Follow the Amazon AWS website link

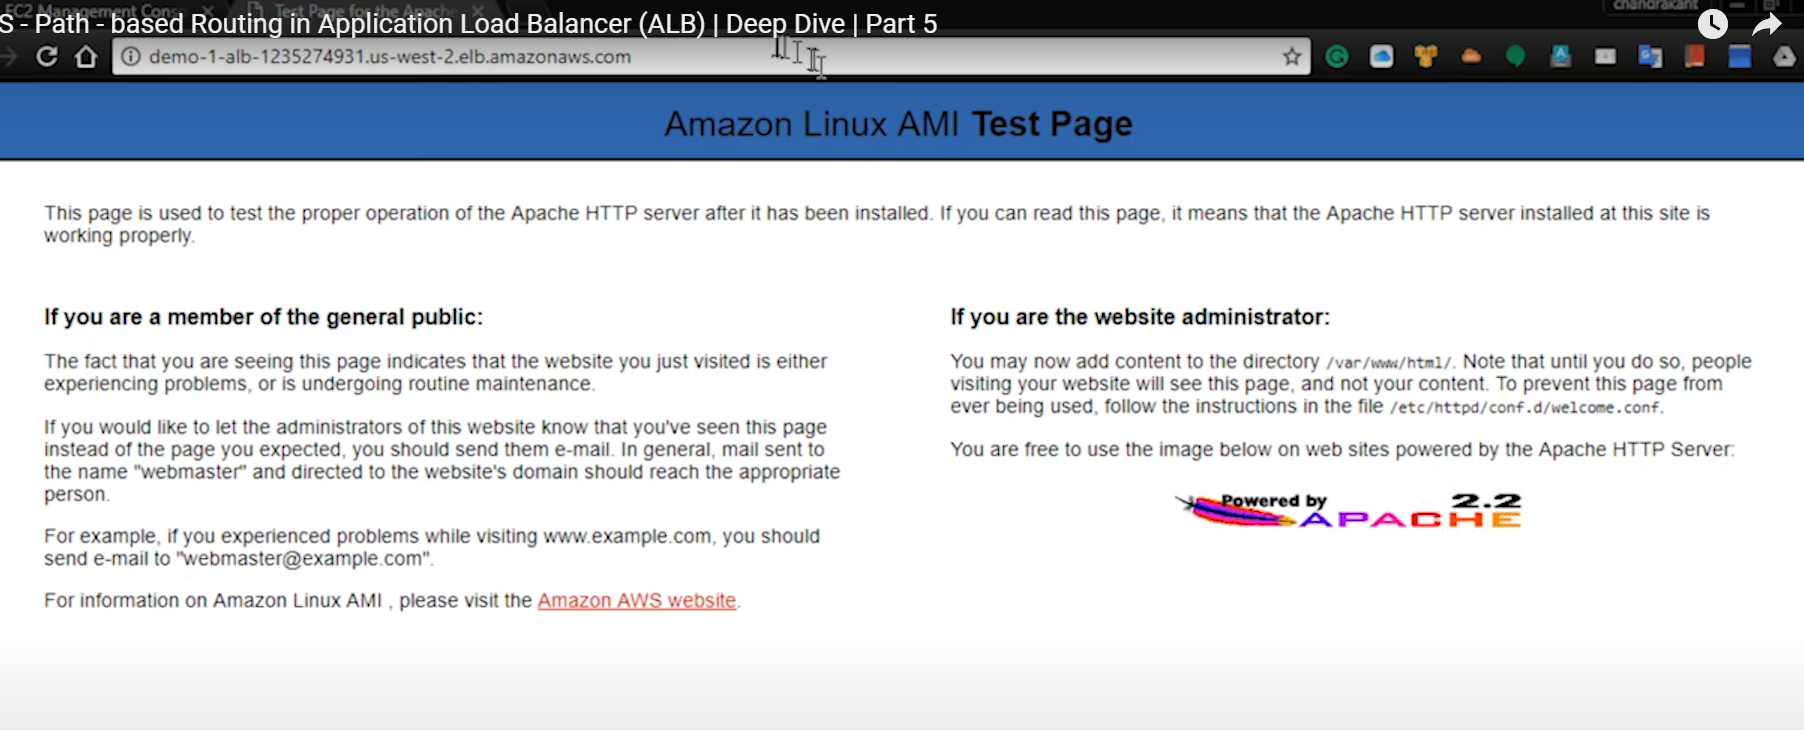click(x=637, y=600)
